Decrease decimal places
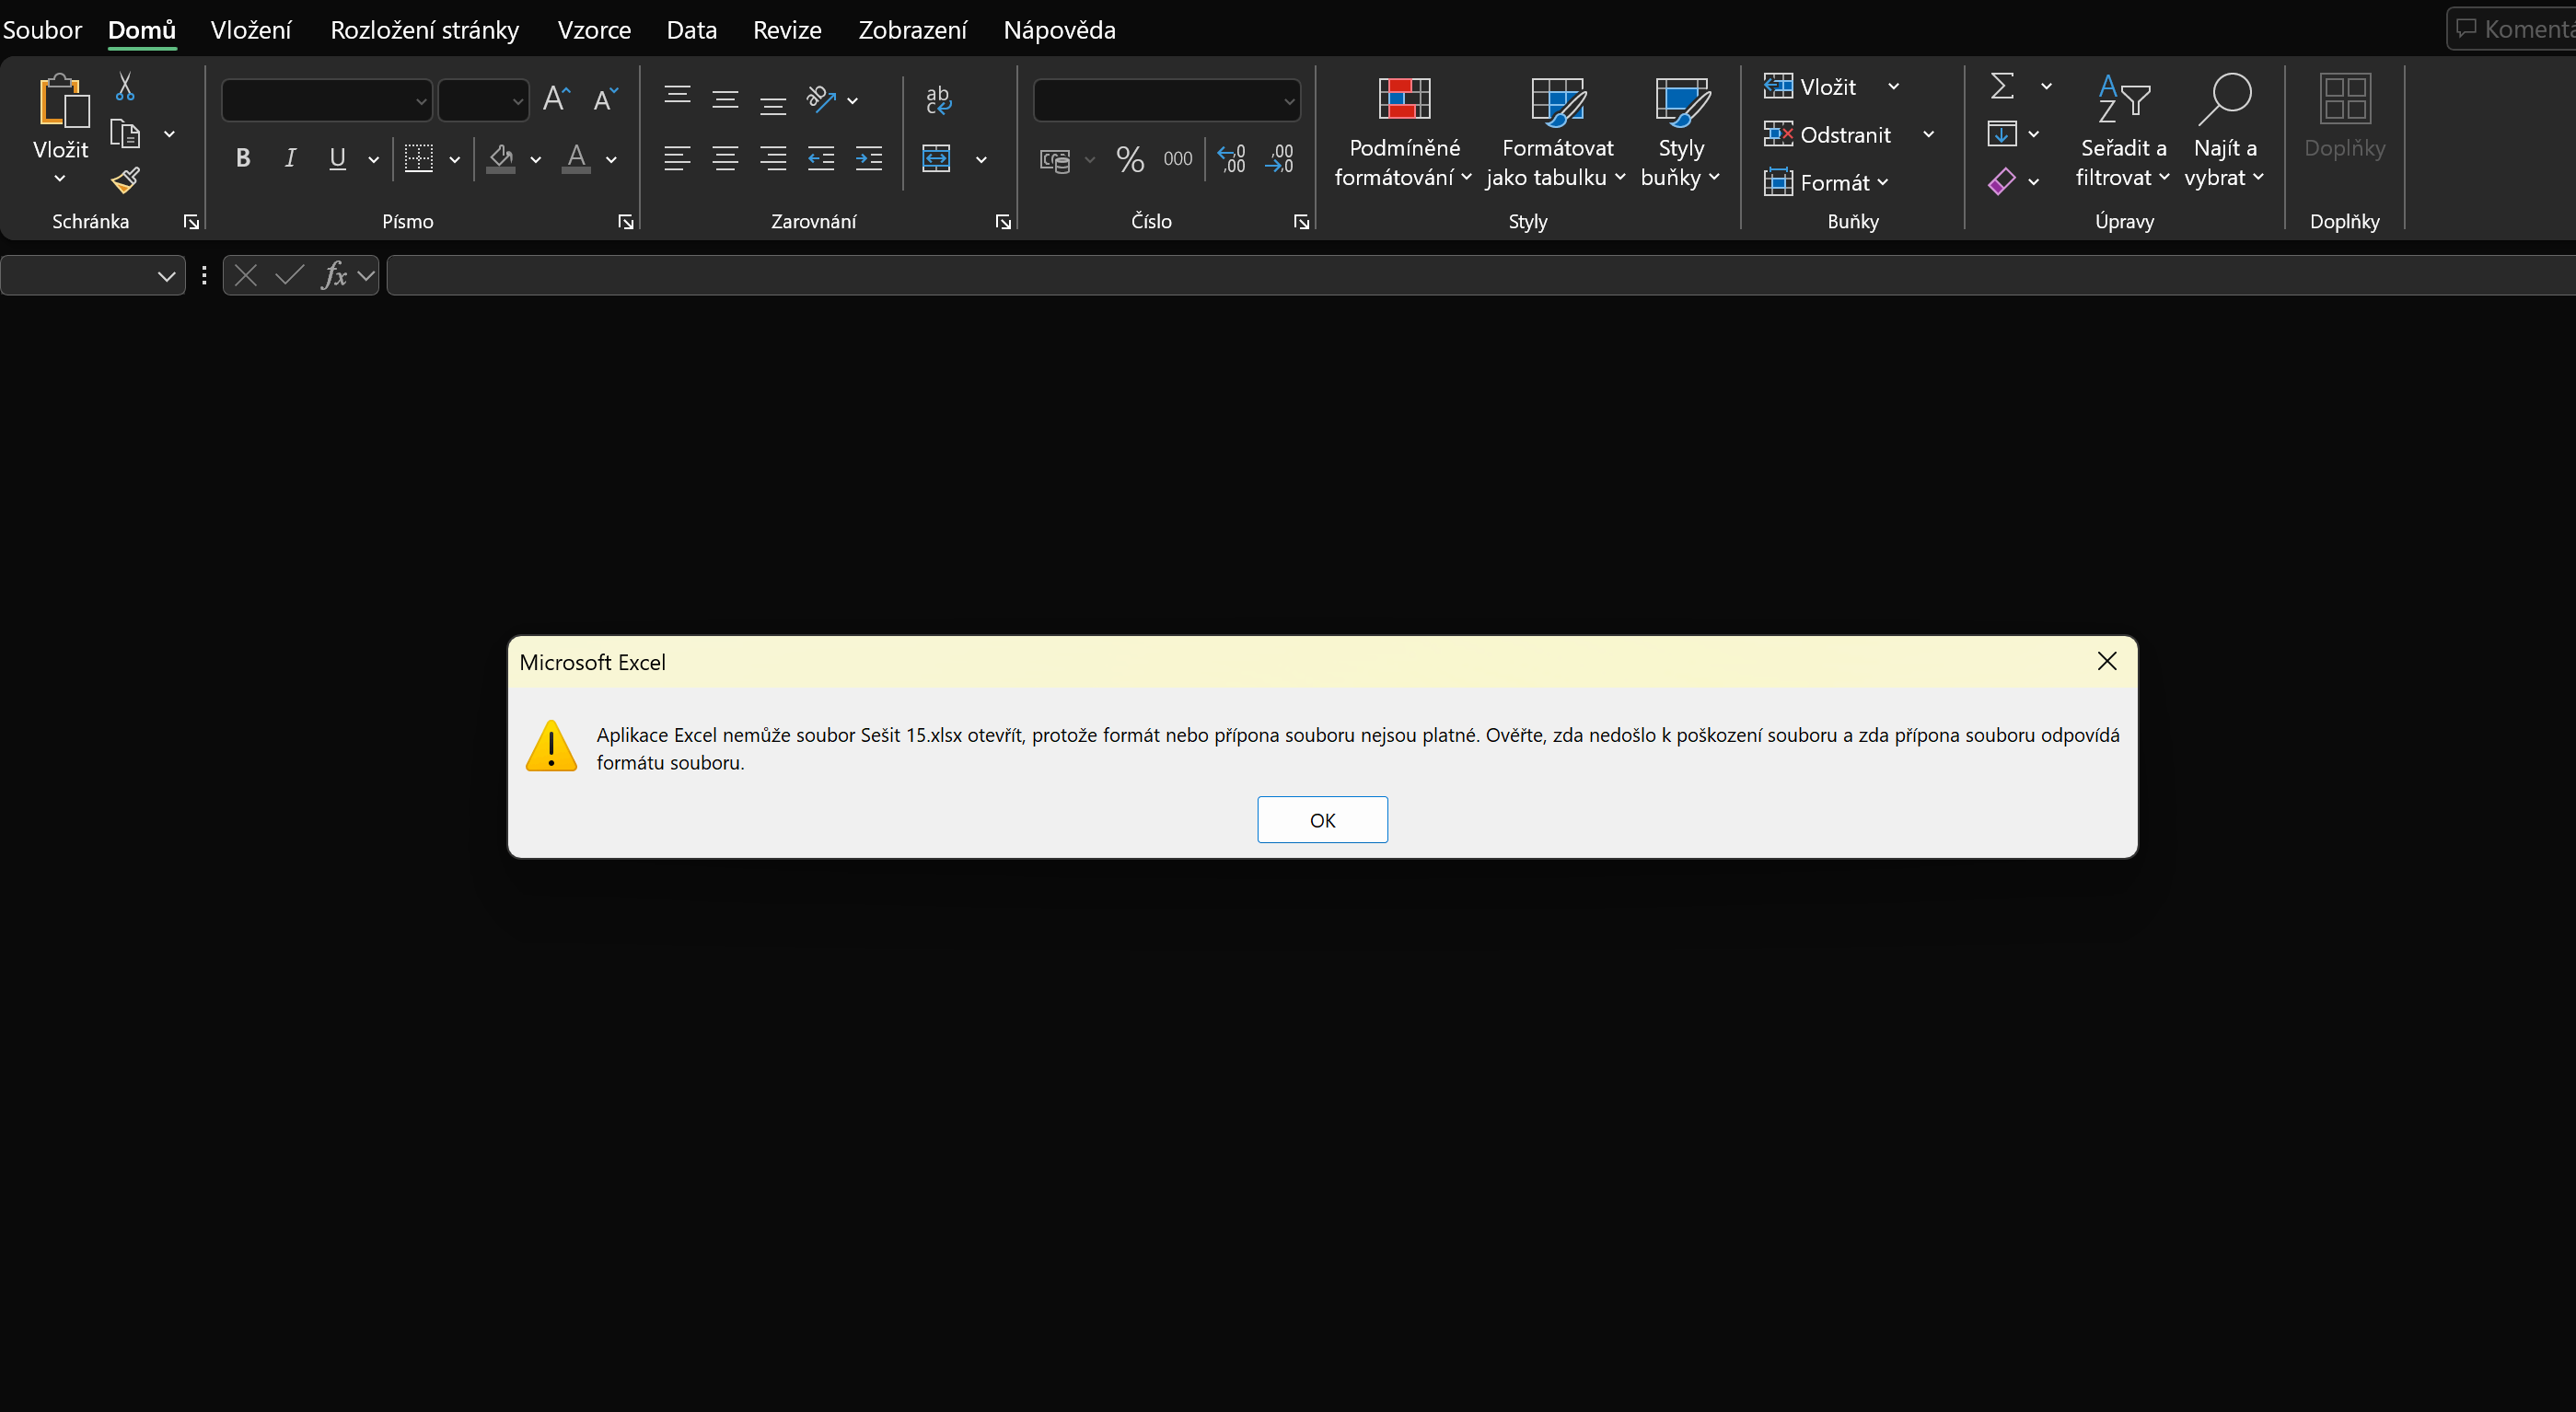The height and width of the screenshot is (1412, 2576). pos(1280,159)
